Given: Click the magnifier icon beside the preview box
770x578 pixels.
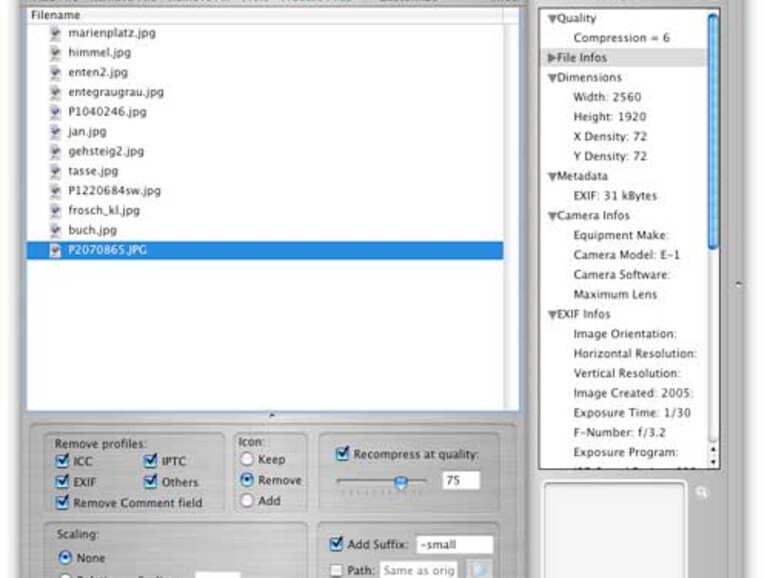Looking at the screenshot, I should click(702, 492).
